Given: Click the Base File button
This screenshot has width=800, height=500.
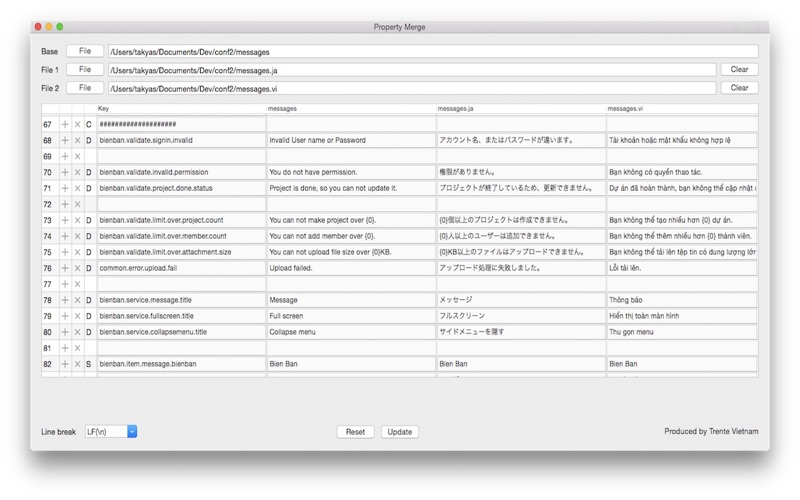Looking at the screenshot, I should click(x=85, y=51).
